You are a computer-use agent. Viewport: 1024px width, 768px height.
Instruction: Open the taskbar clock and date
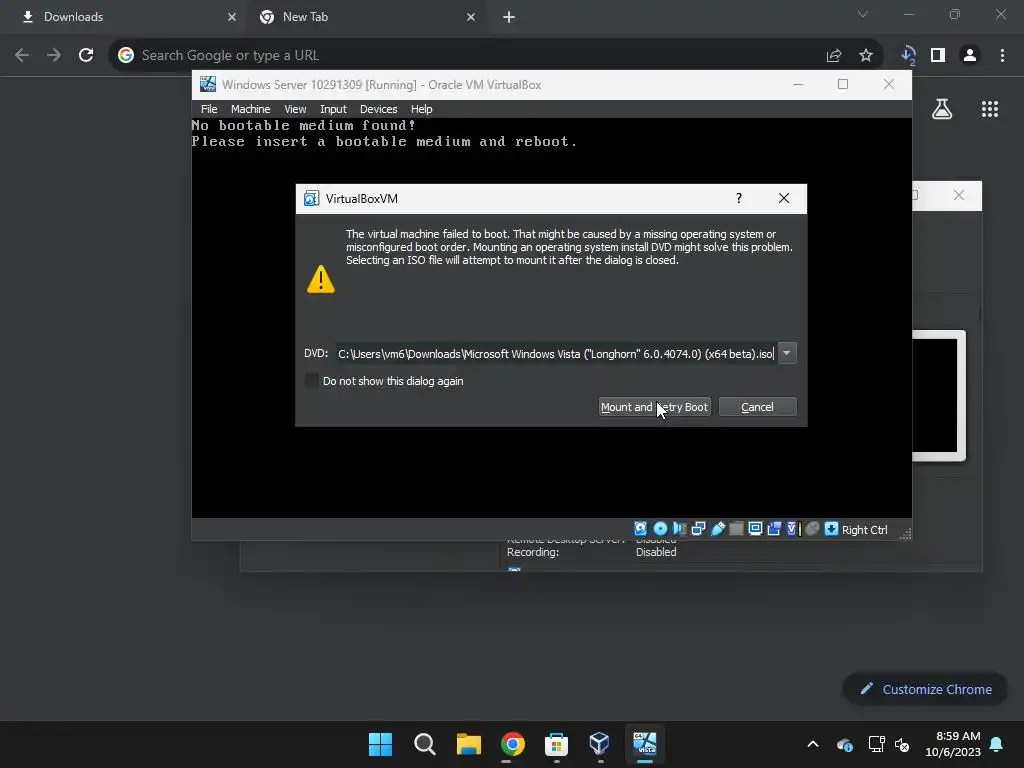click(x=952, y=744)
